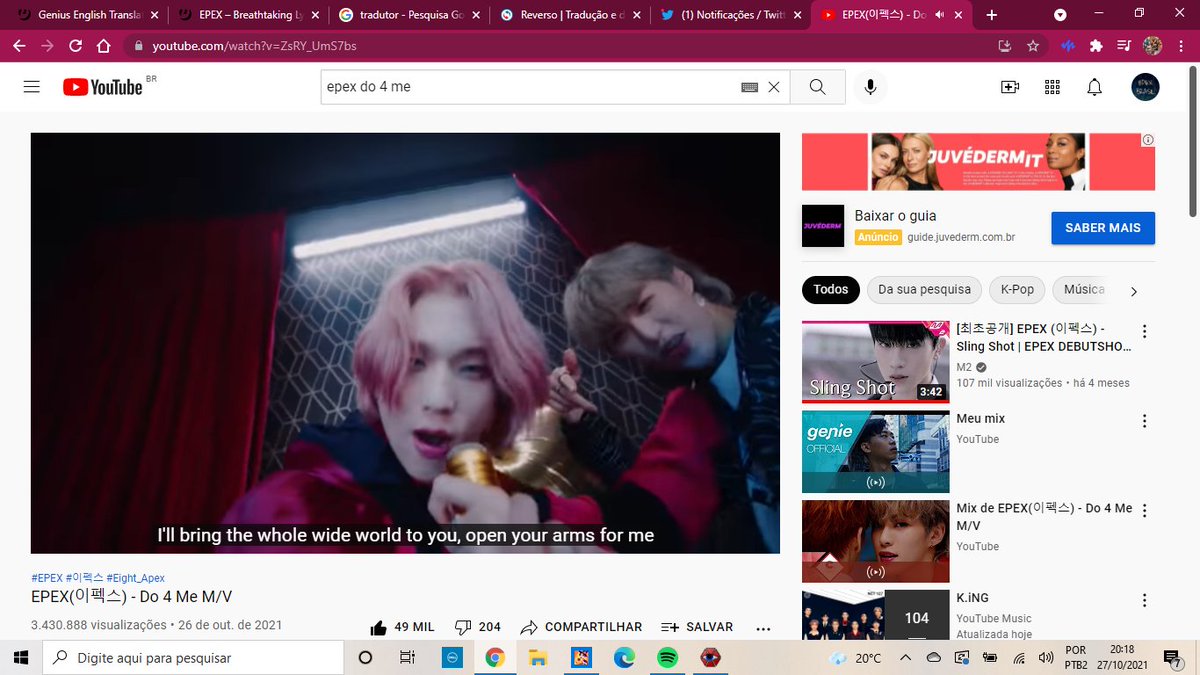Select the Música filter chip
The width and height of the screenshot is (1200, 675).
coord(1084,290)
